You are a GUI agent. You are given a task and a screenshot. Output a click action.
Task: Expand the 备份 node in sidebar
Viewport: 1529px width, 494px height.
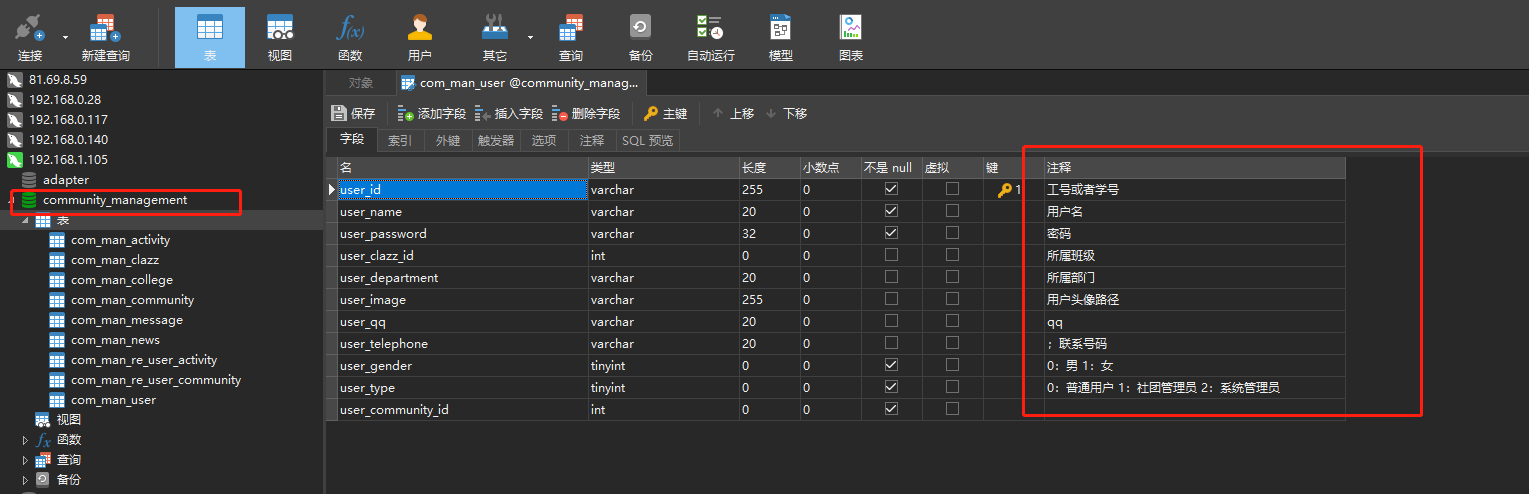[26, 480]
